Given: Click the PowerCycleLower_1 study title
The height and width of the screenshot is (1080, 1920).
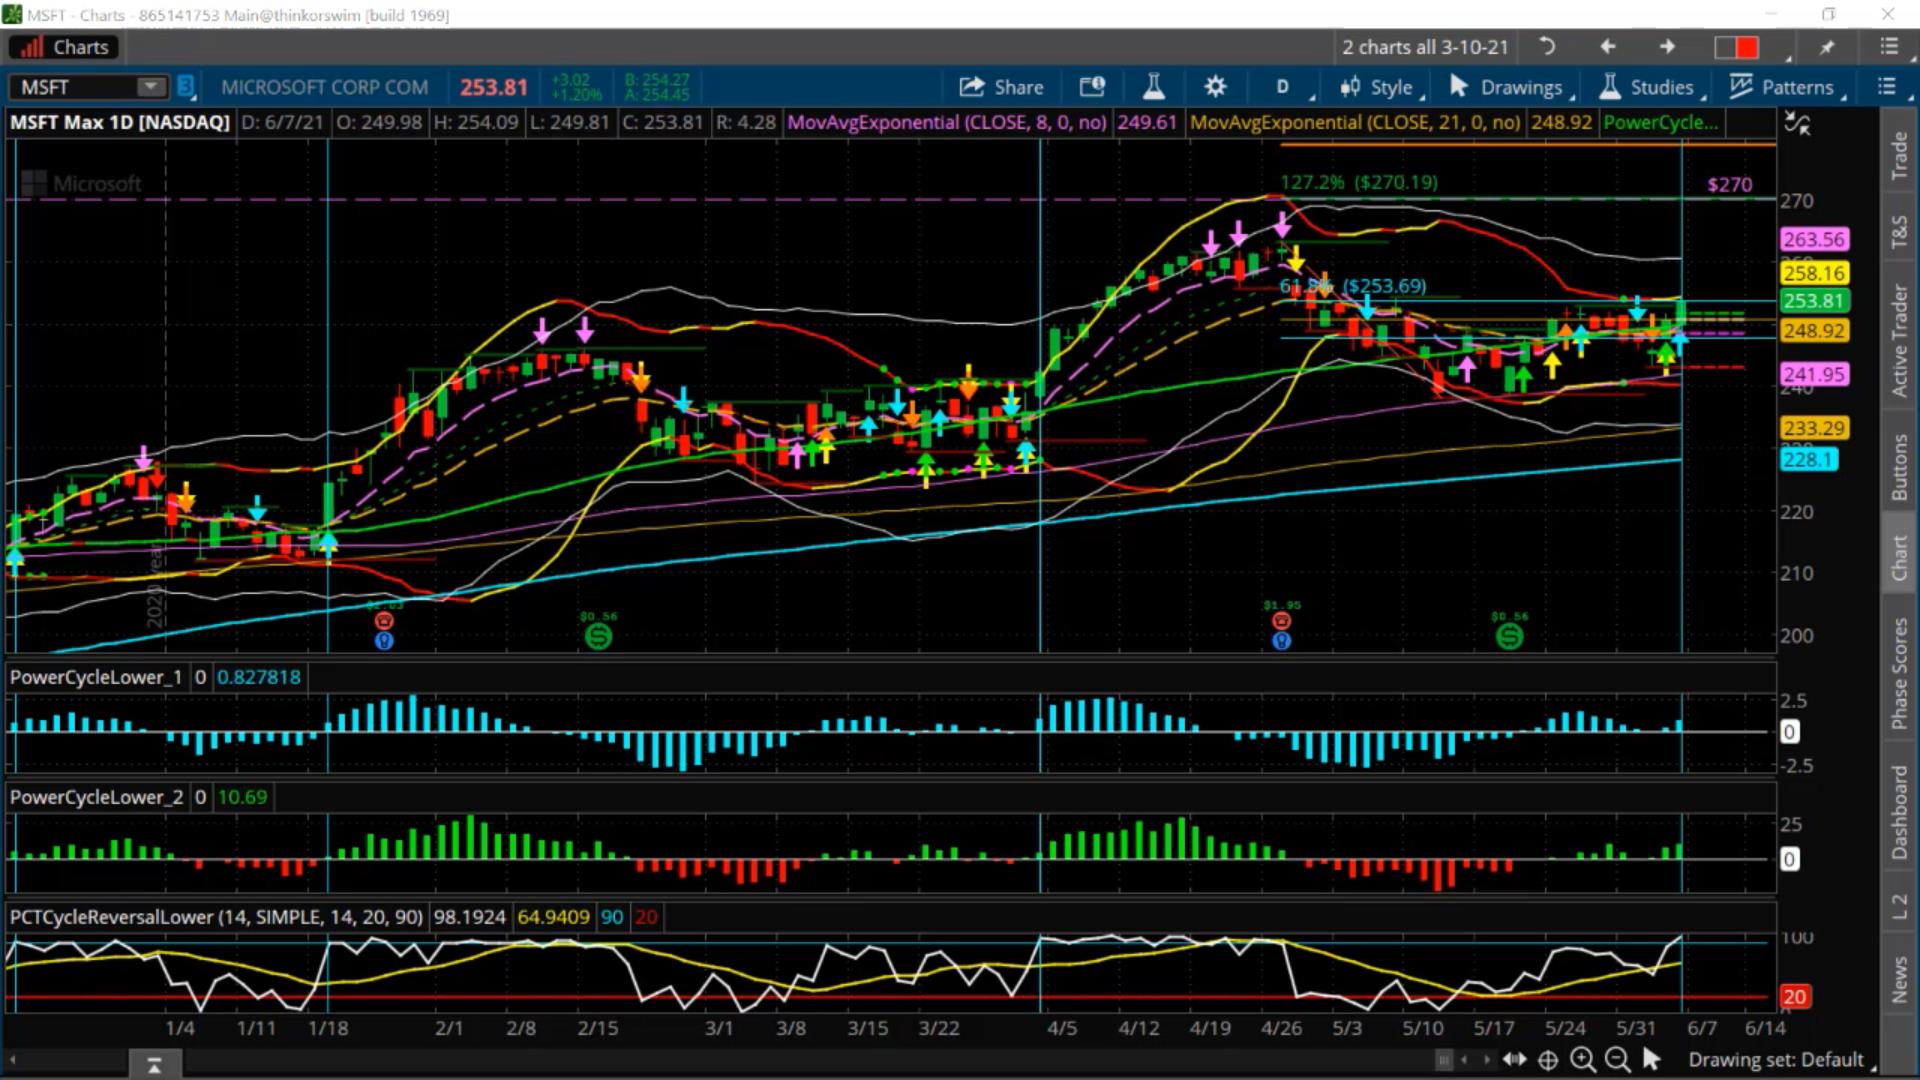Looking at the screenshot, I should pyautogui.click(x=96, y=677).
